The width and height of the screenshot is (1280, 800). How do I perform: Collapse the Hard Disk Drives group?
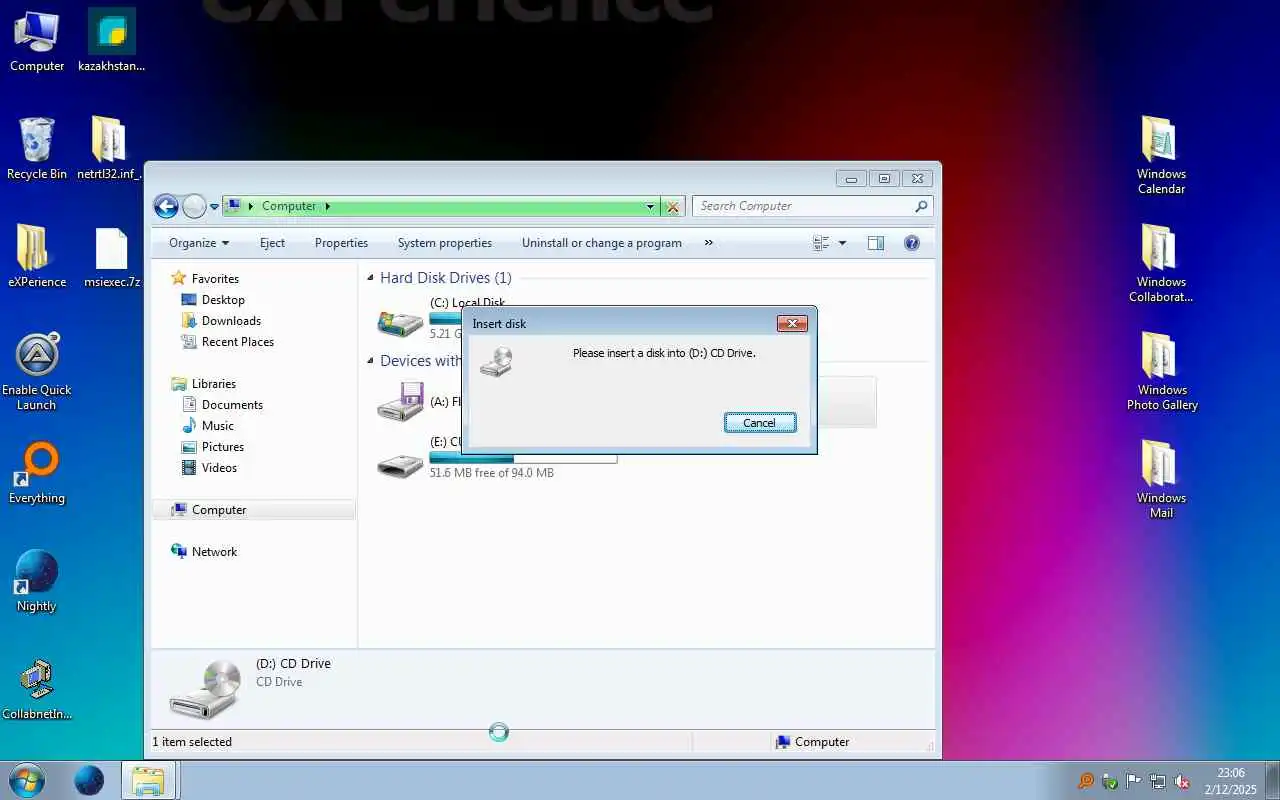tap(371, 278)
